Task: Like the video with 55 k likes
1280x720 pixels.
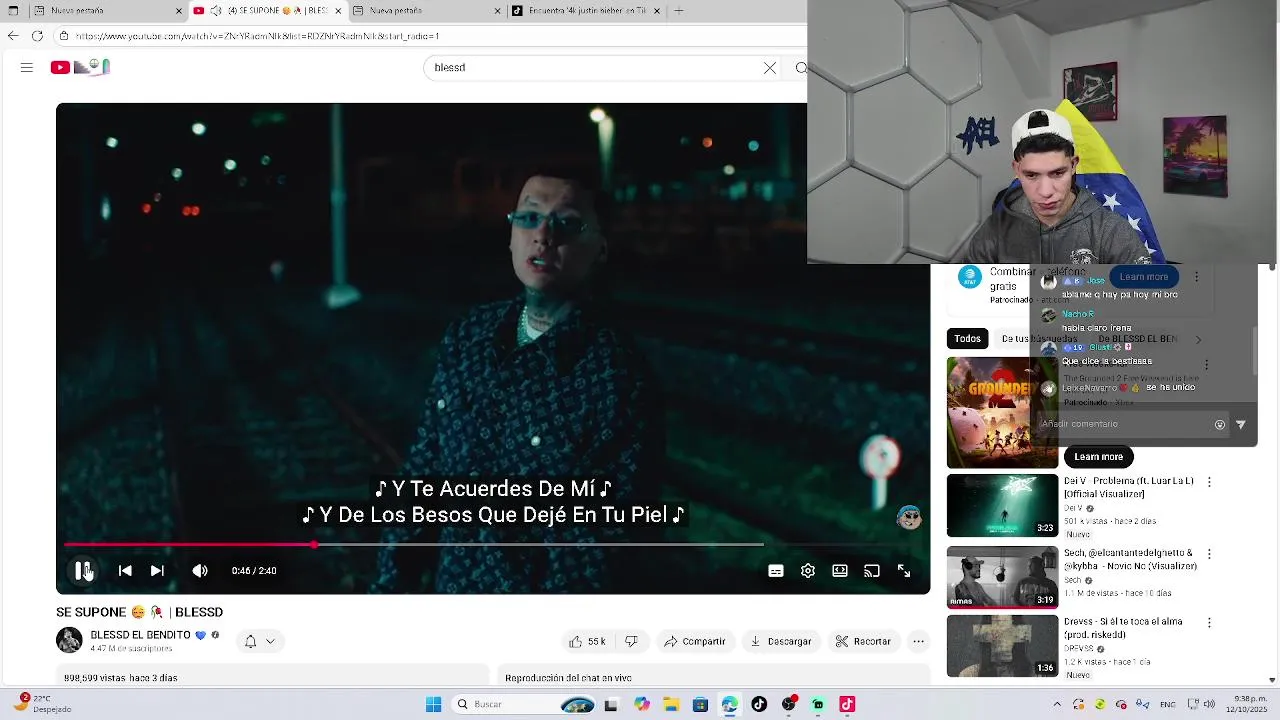Action: click(588, 641)
